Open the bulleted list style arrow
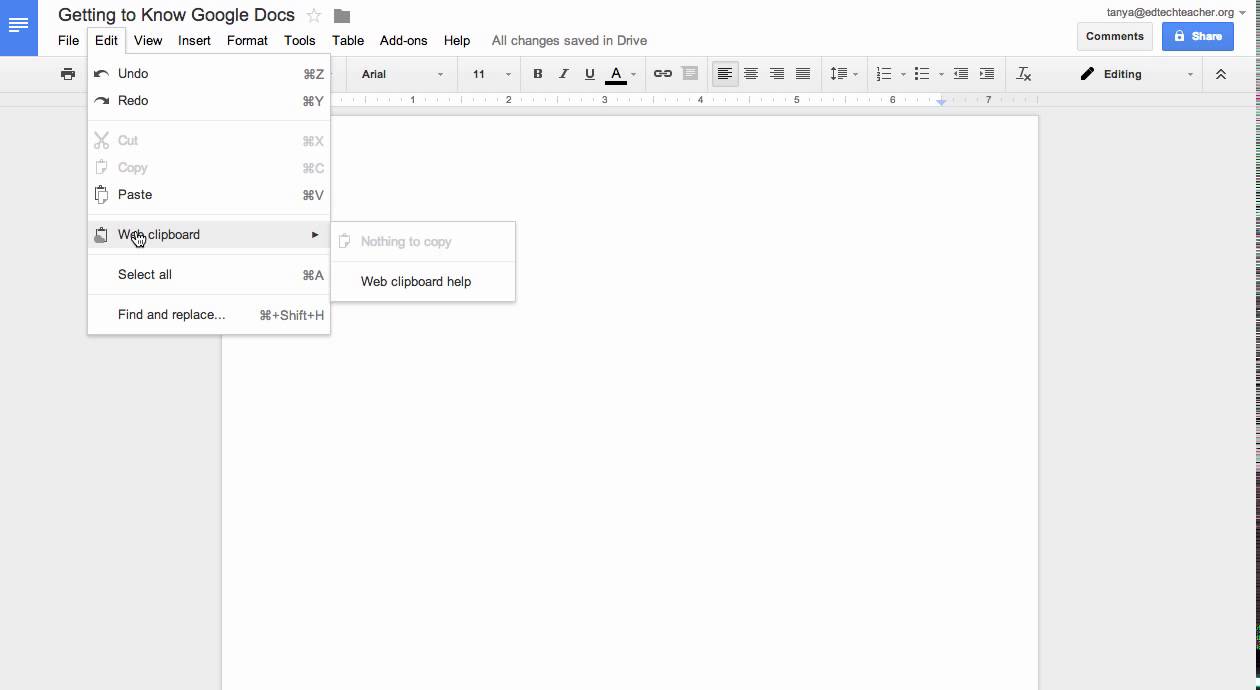1260x690 pixels. 941,74
